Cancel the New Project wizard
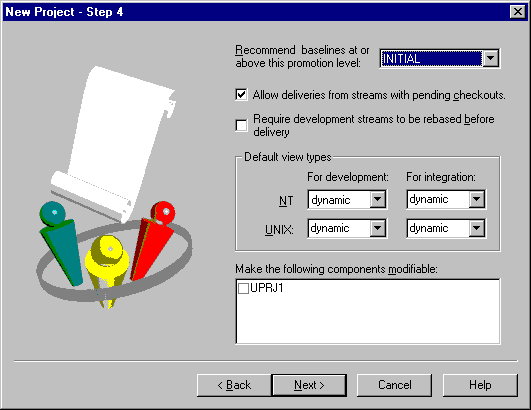The height and width of the screenshot is (410, 531). (x=395, y=385)
